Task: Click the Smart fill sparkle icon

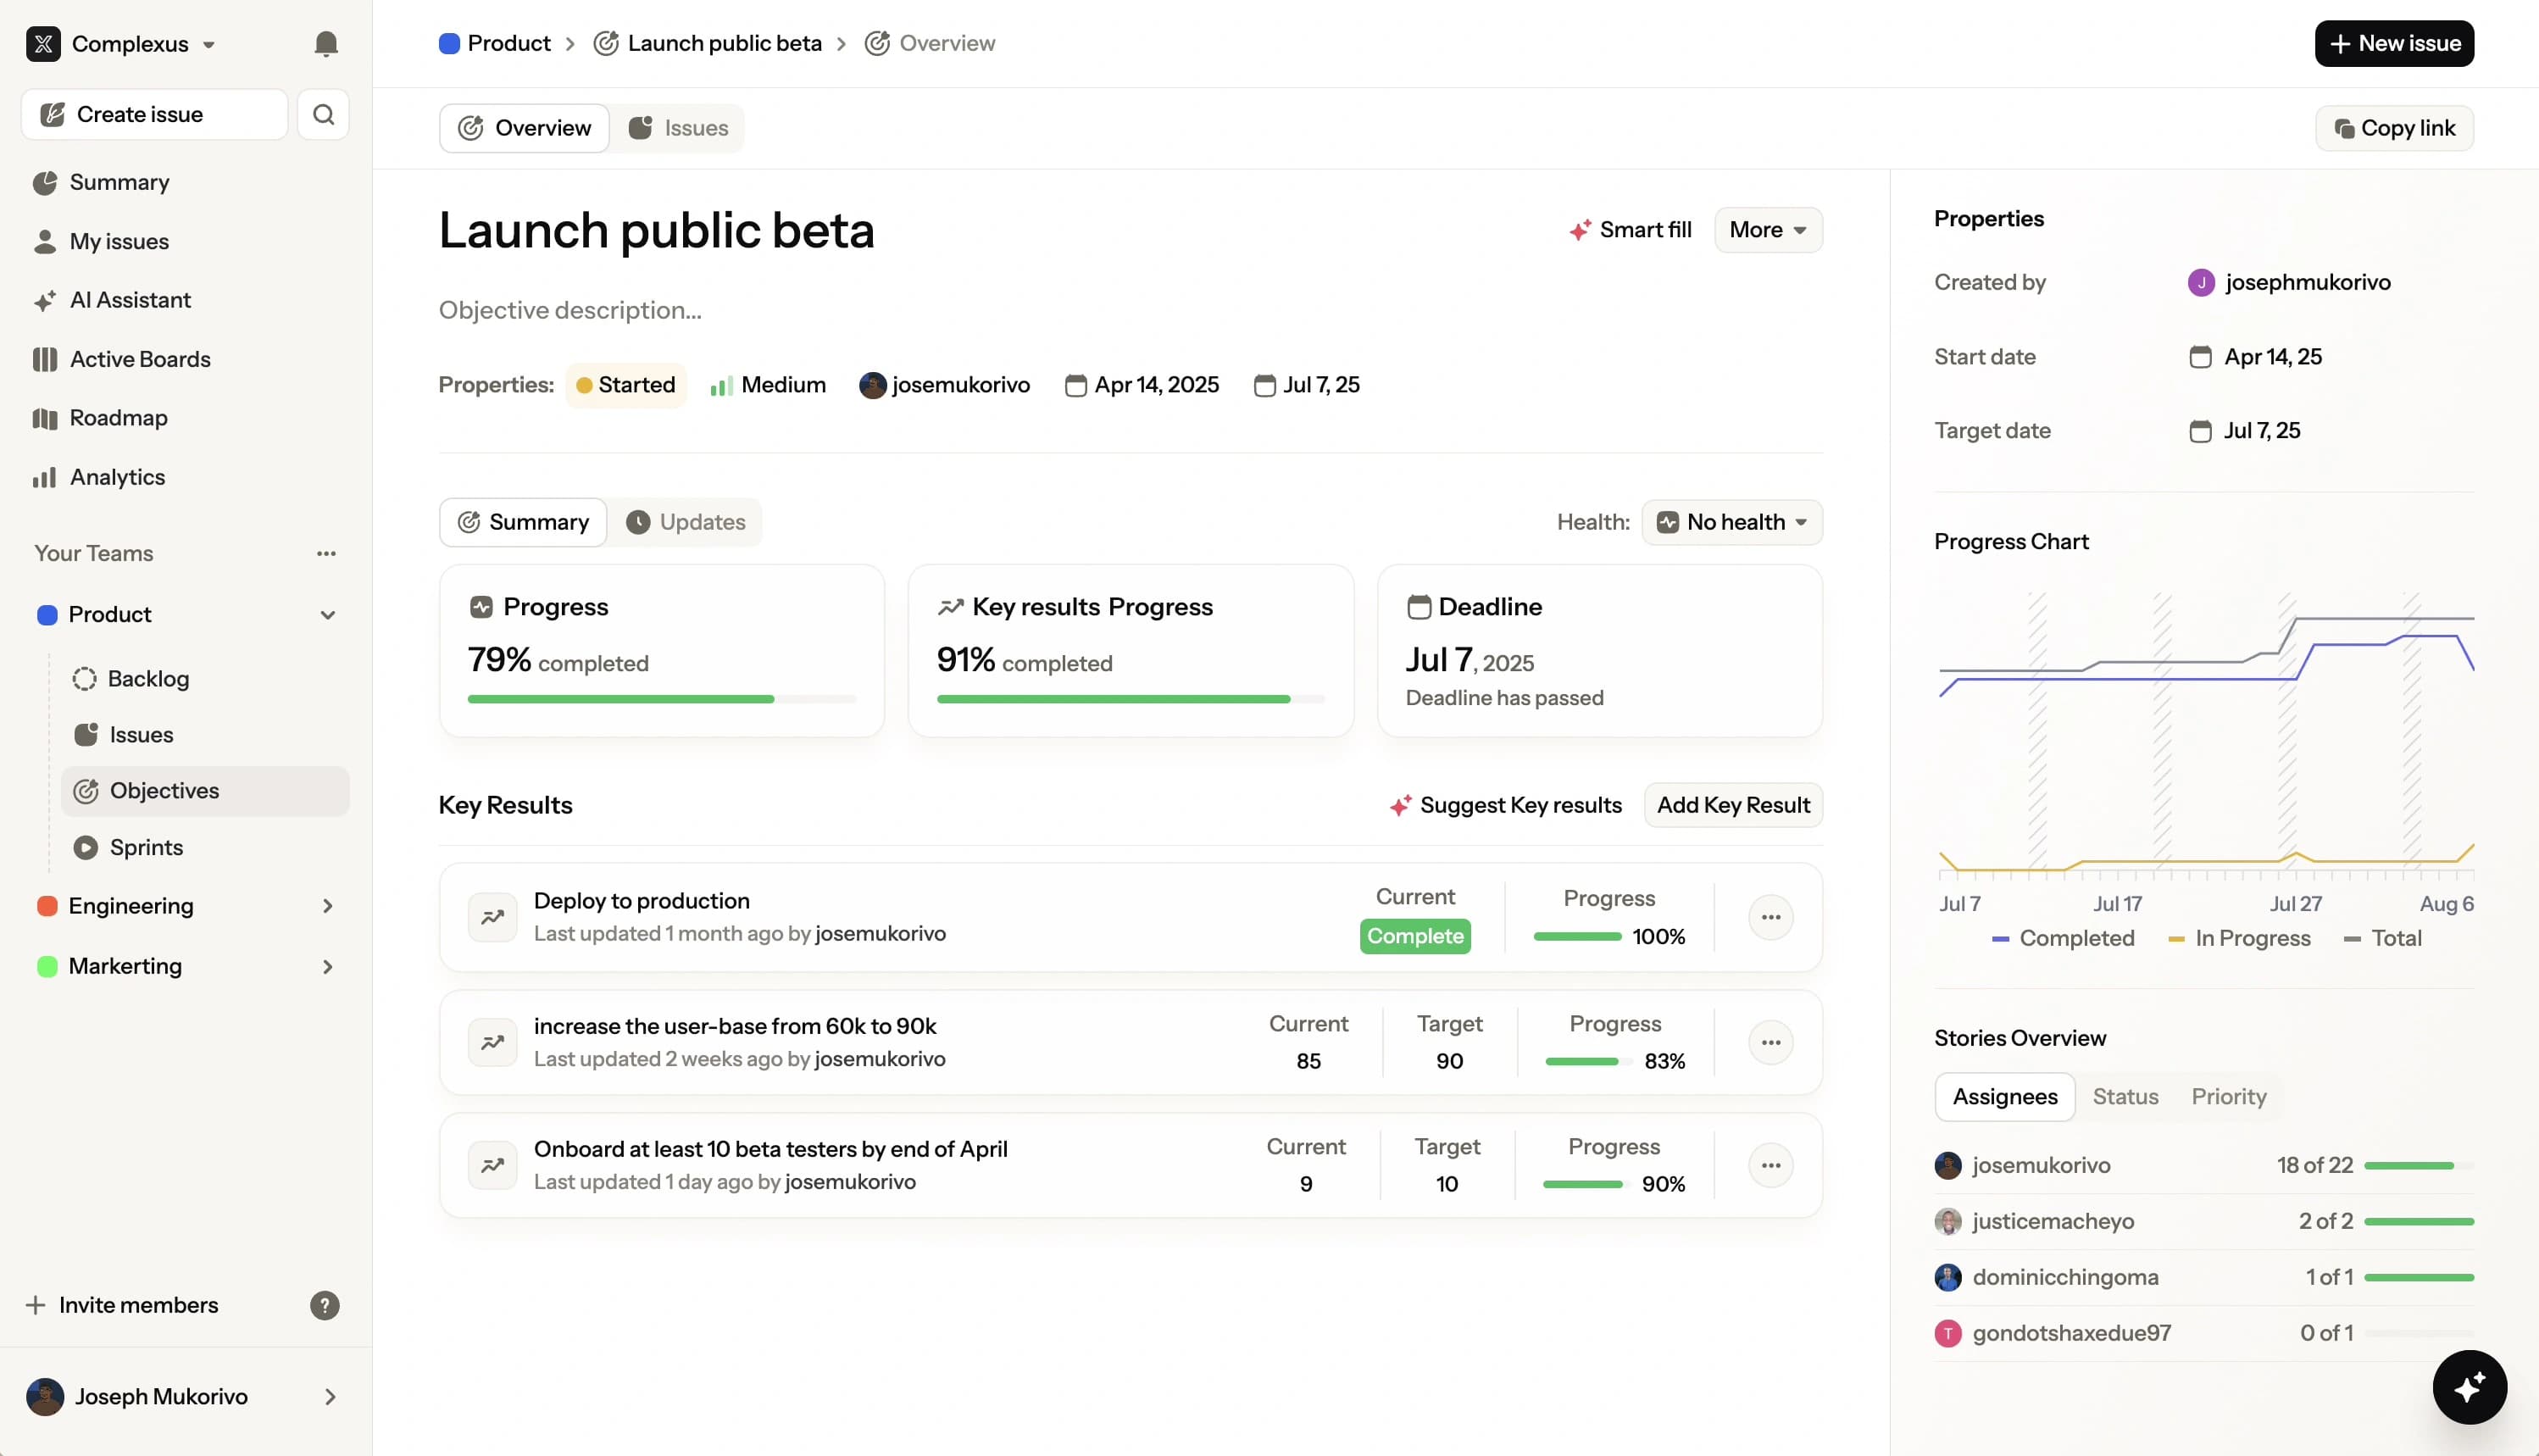Action: pos(1580,230)
